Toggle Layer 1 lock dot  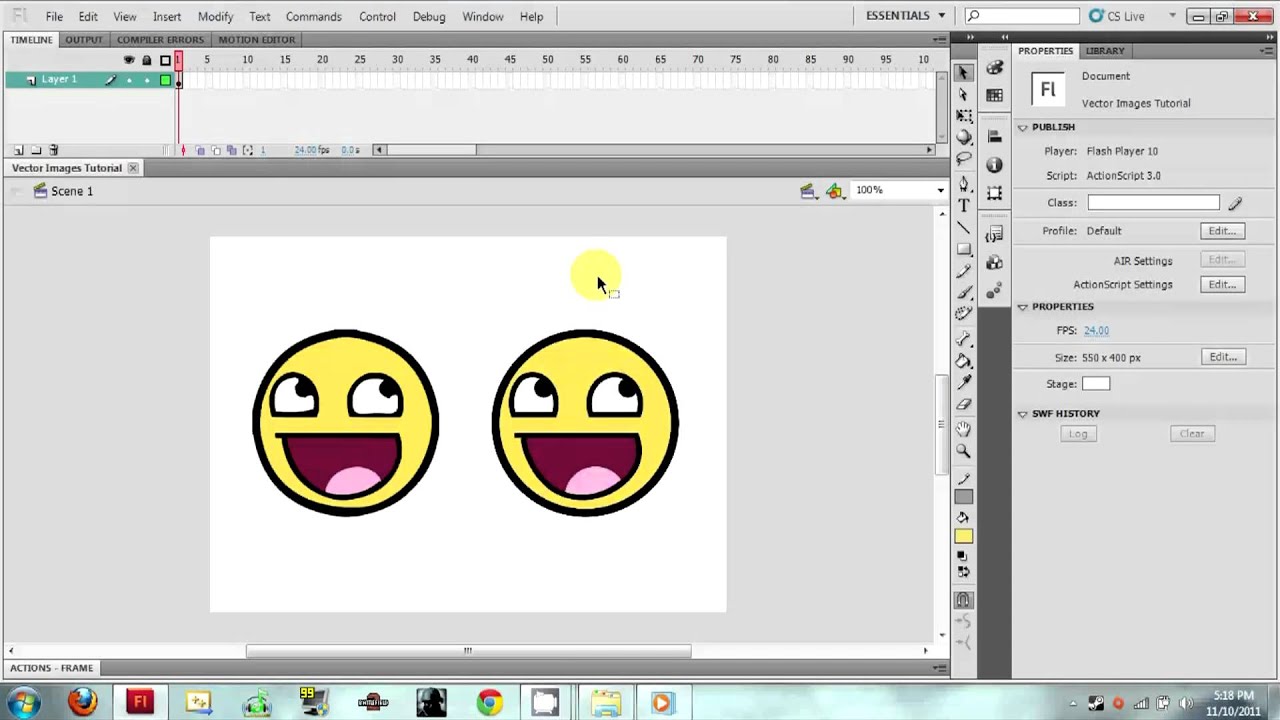point(146,80)
